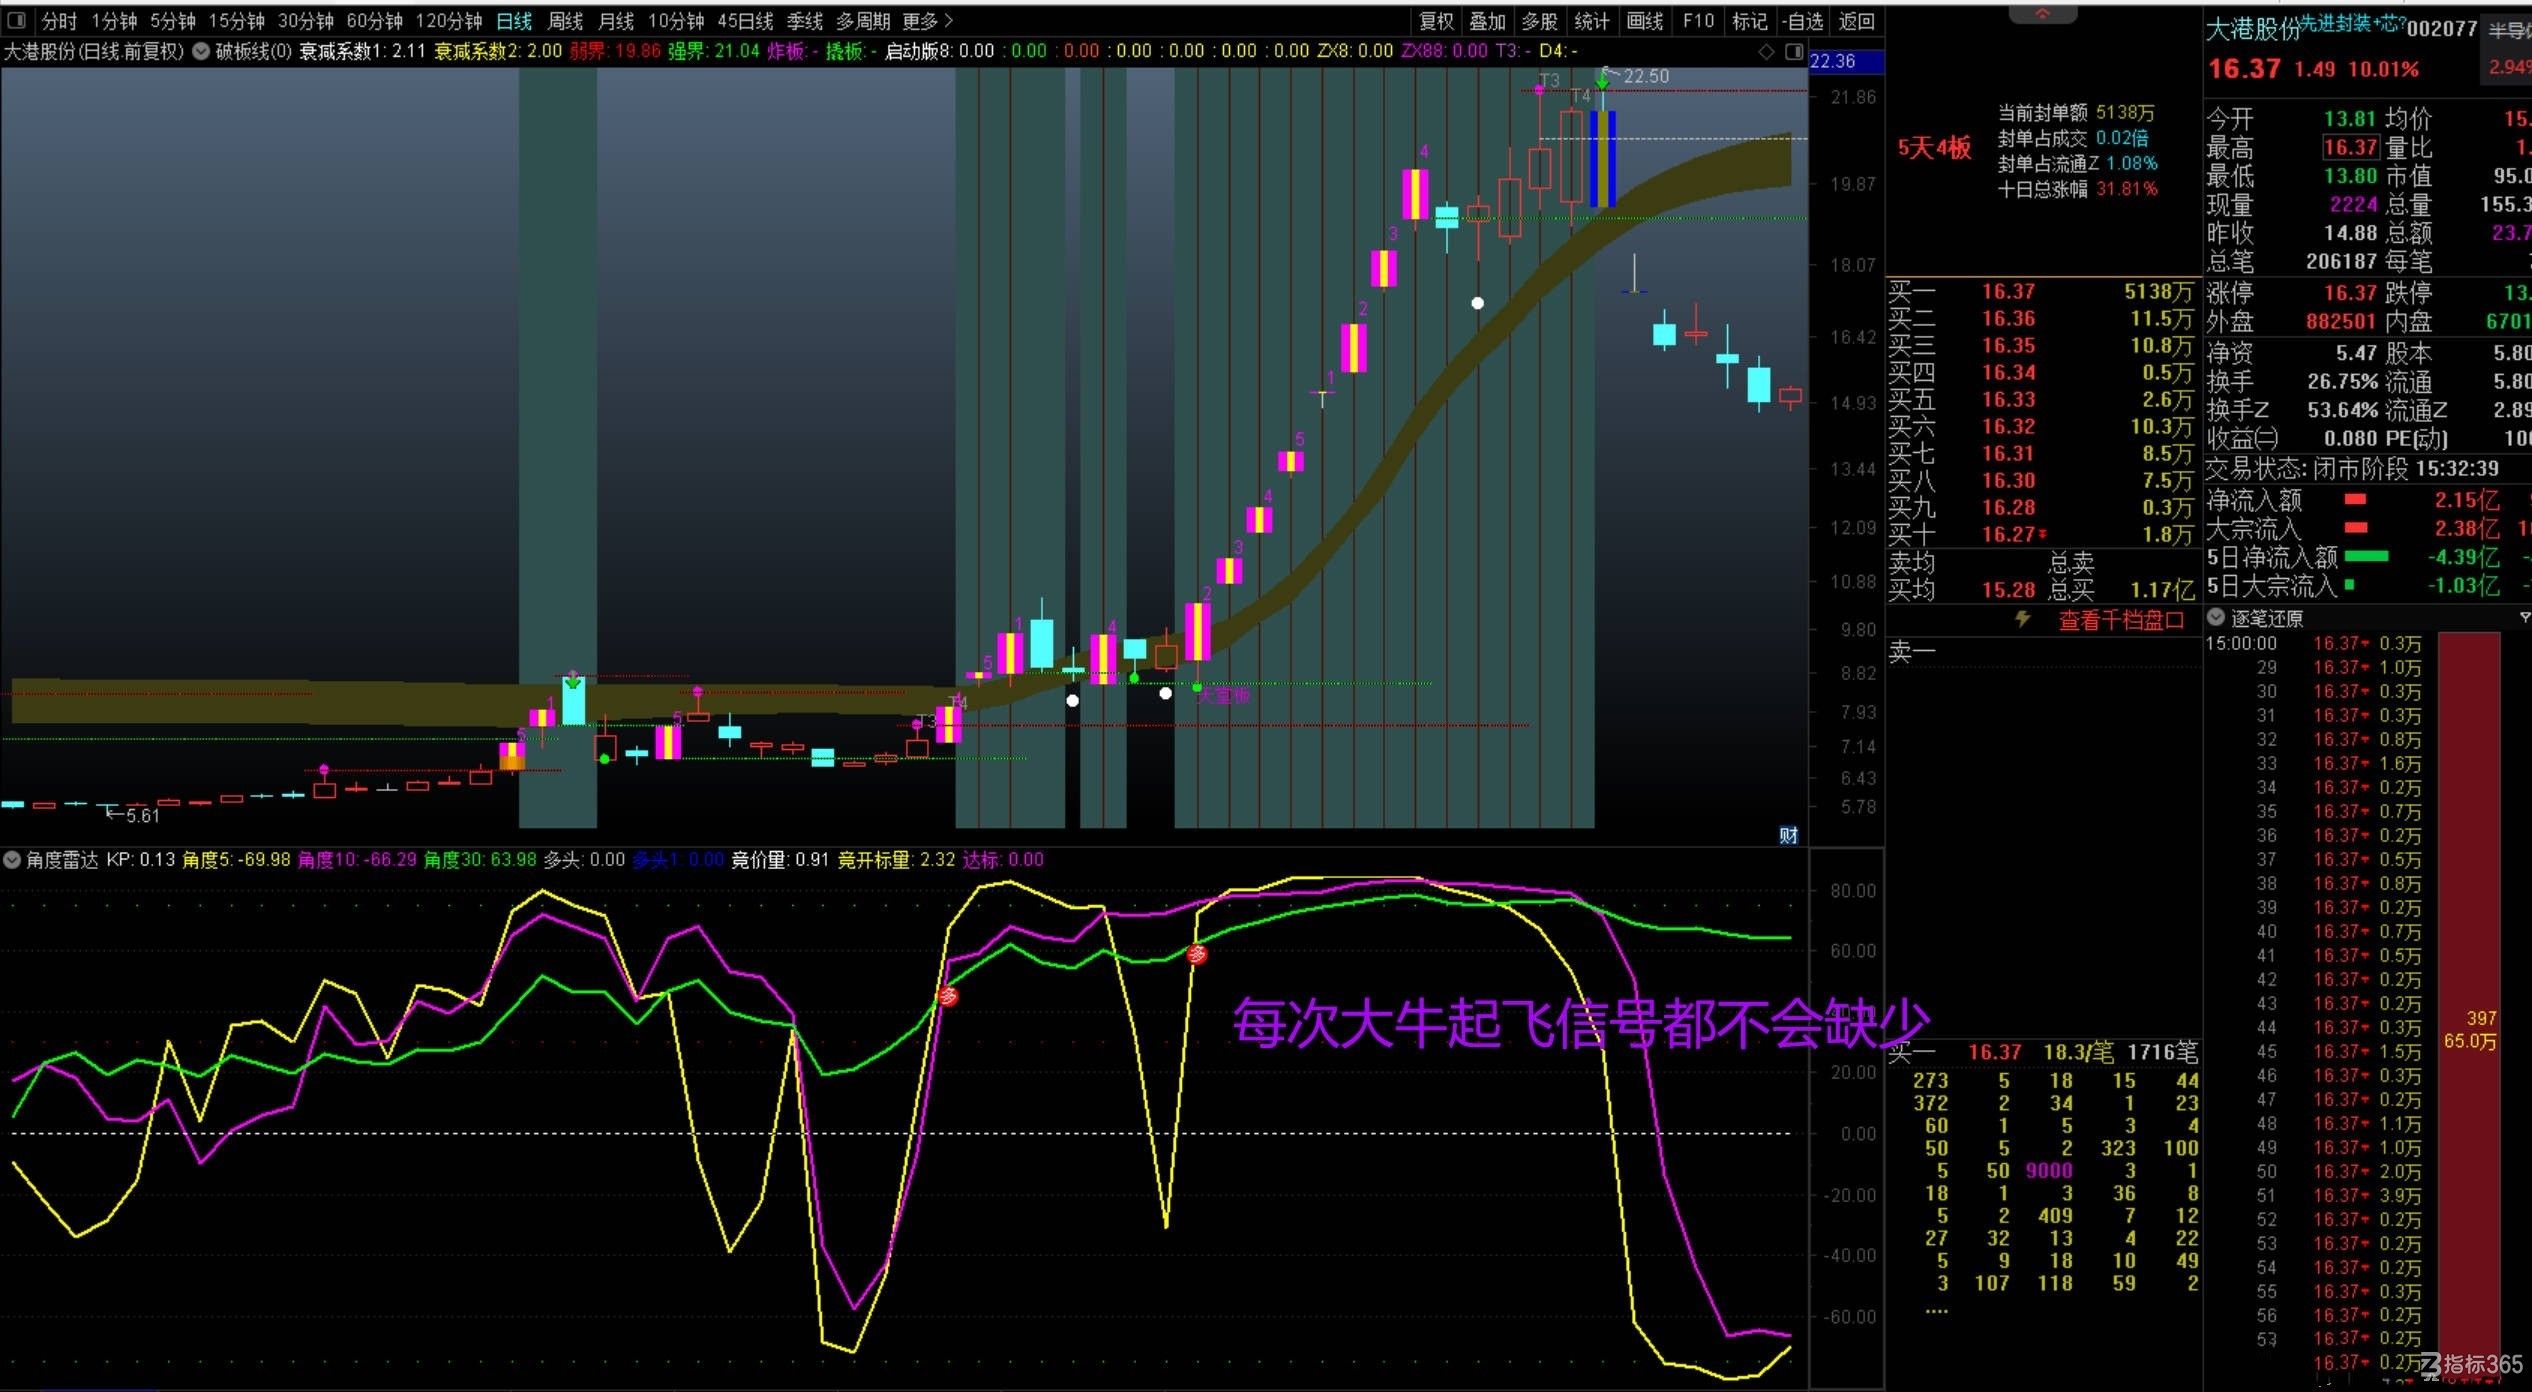Click -自选 to remove from watchlist
This screenshot has height=1392, width=2532.
point(1803,21)
